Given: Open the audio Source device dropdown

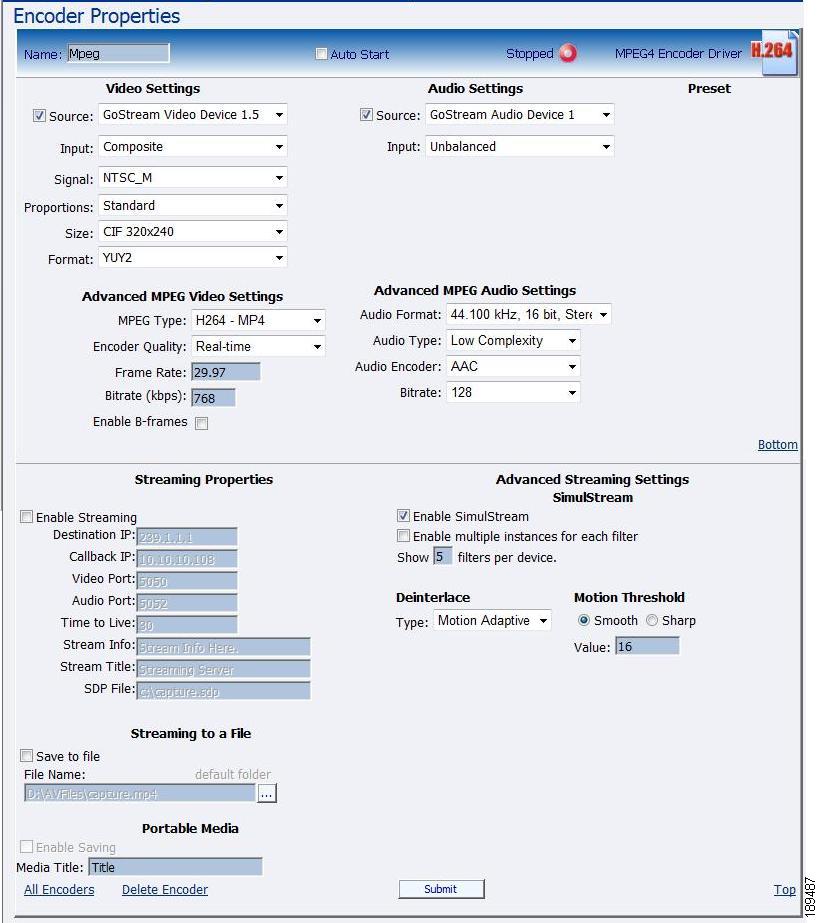Looking at the screenshot, I should [520, 115].
